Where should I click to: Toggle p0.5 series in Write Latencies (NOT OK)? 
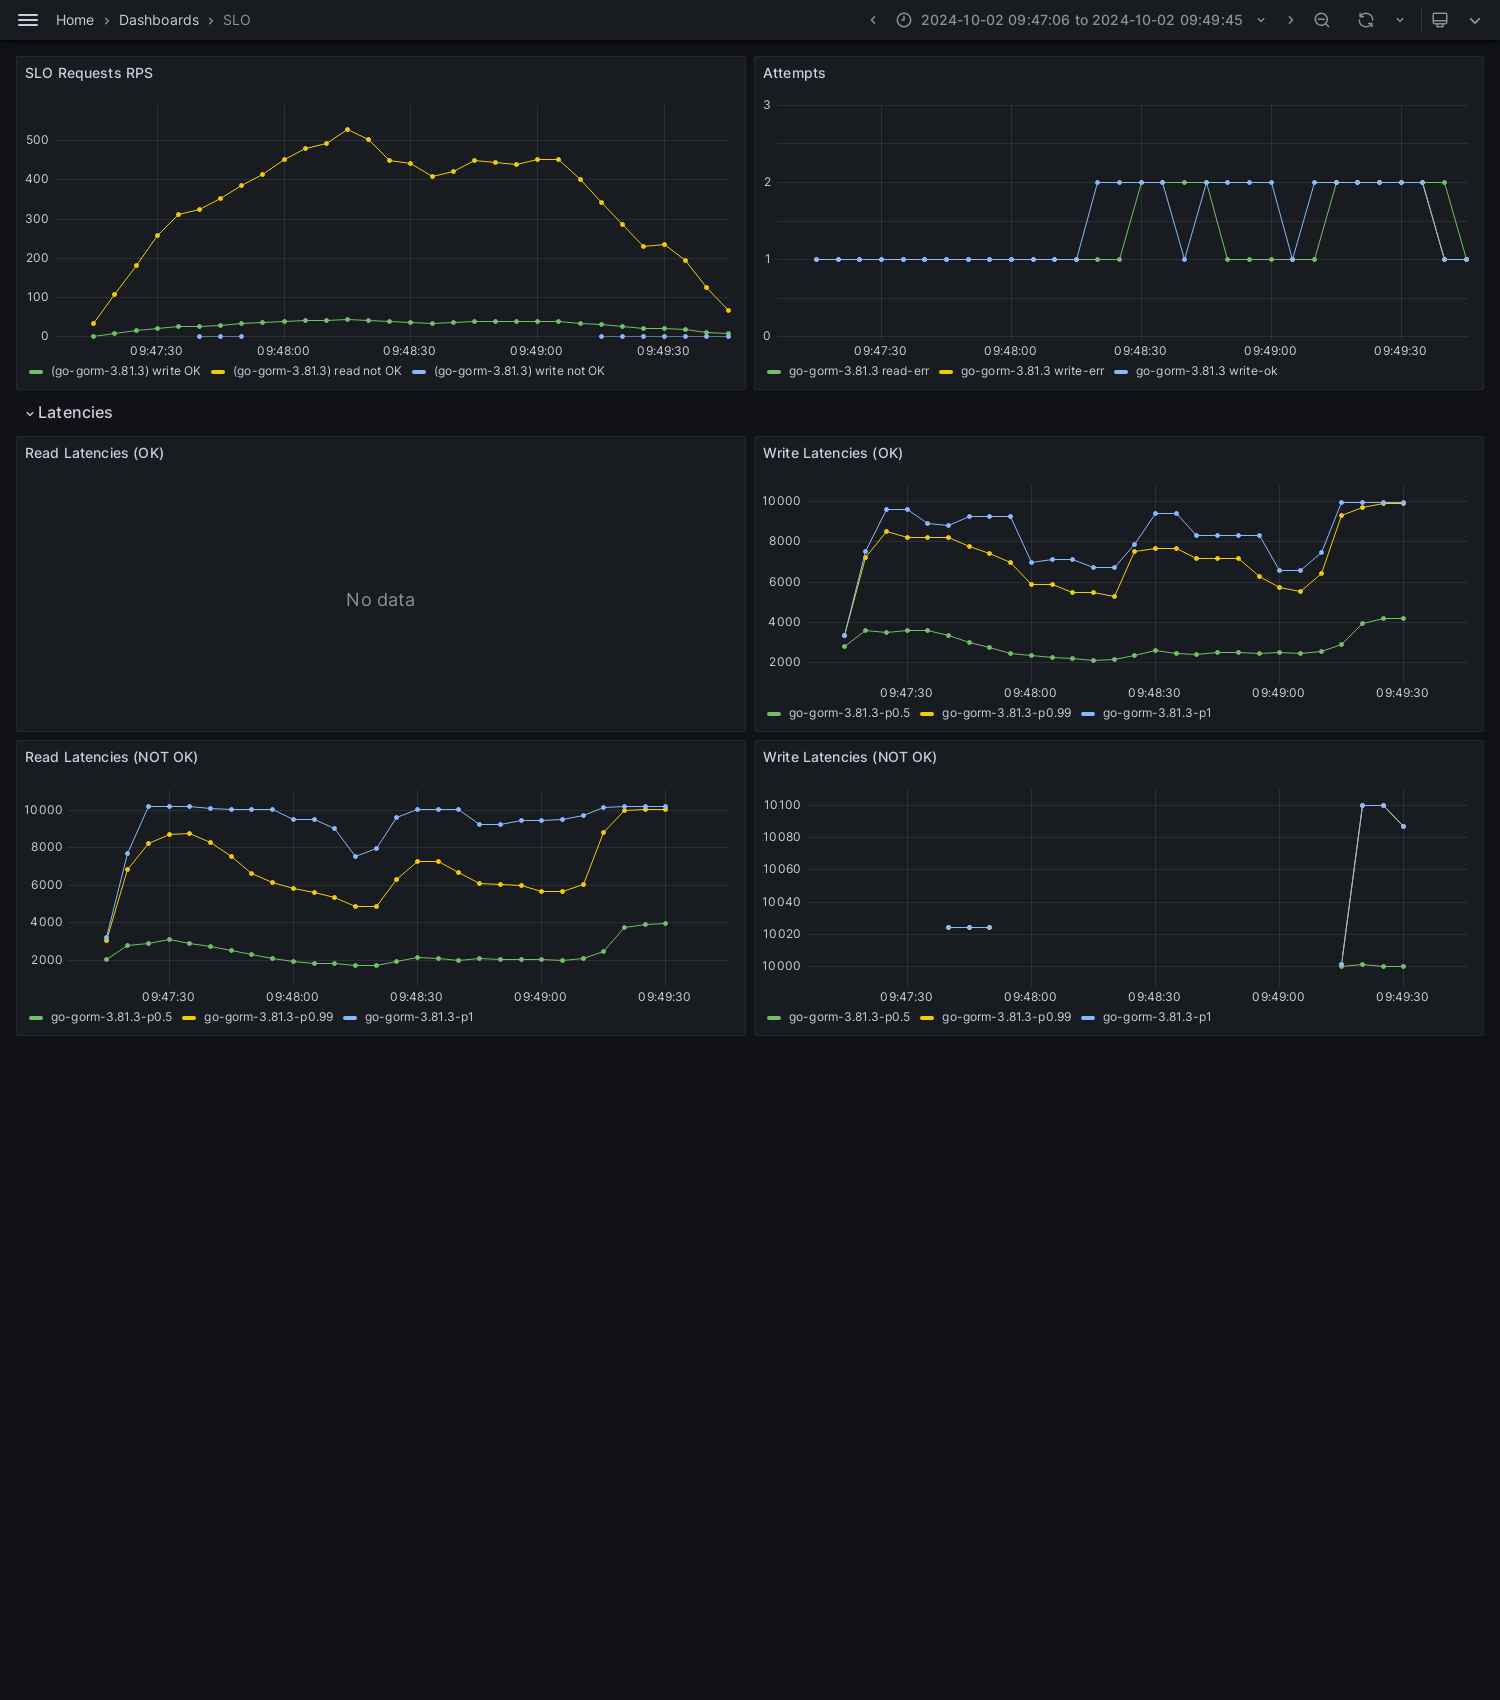tap(849, 1017)
